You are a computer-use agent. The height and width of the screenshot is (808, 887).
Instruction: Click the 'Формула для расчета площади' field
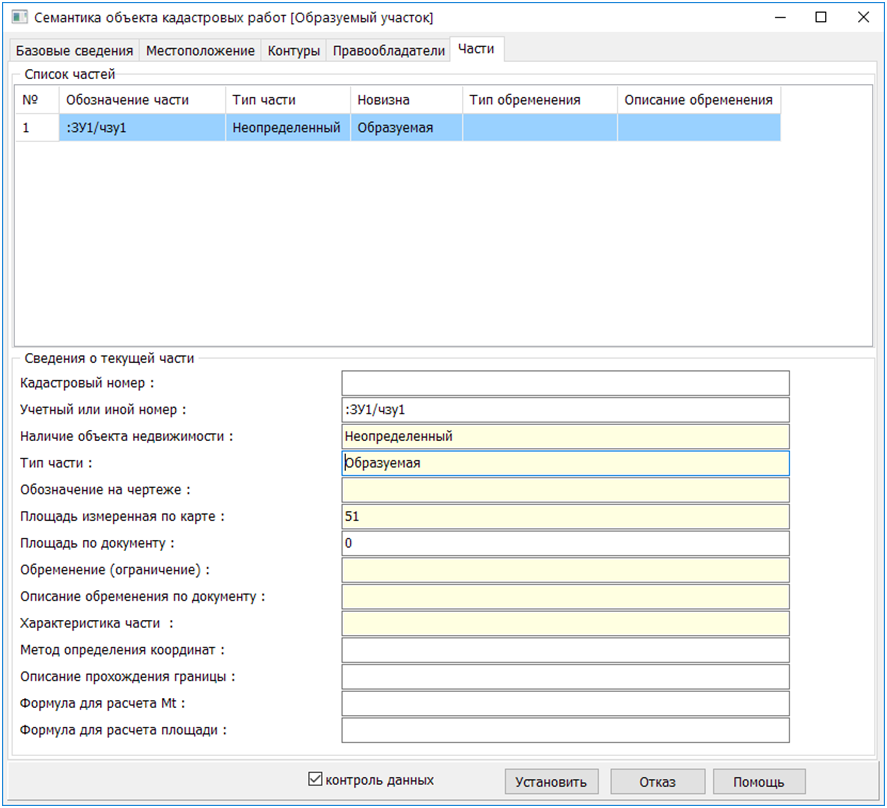pyautogui.click(x=565, y=730)
